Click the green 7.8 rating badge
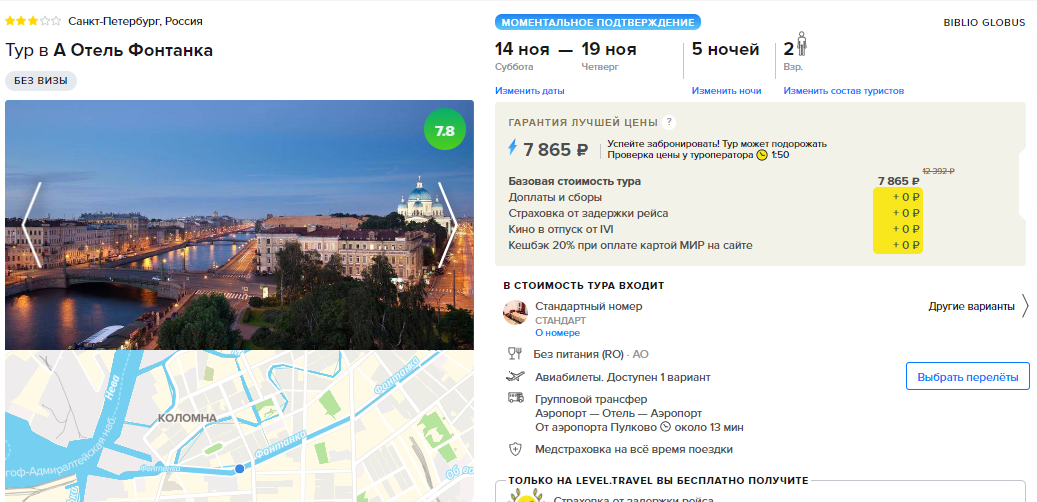Image resolution: width=1037 pixels, height=502 pixels. (x=444, y=130)
